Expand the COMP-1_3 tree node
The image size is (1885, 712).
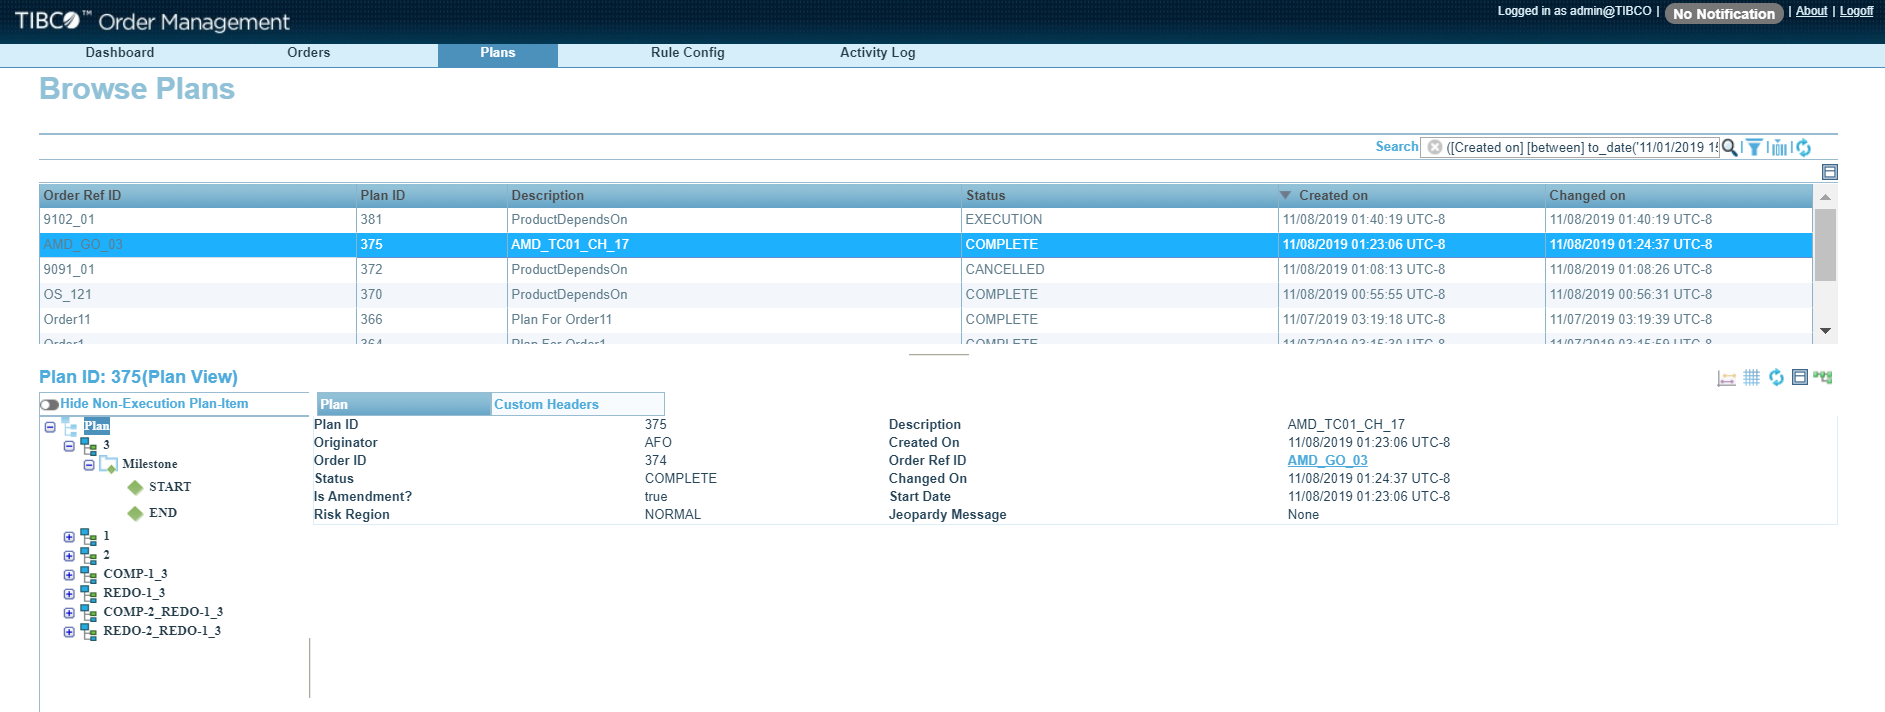click(x=69, y=575)
